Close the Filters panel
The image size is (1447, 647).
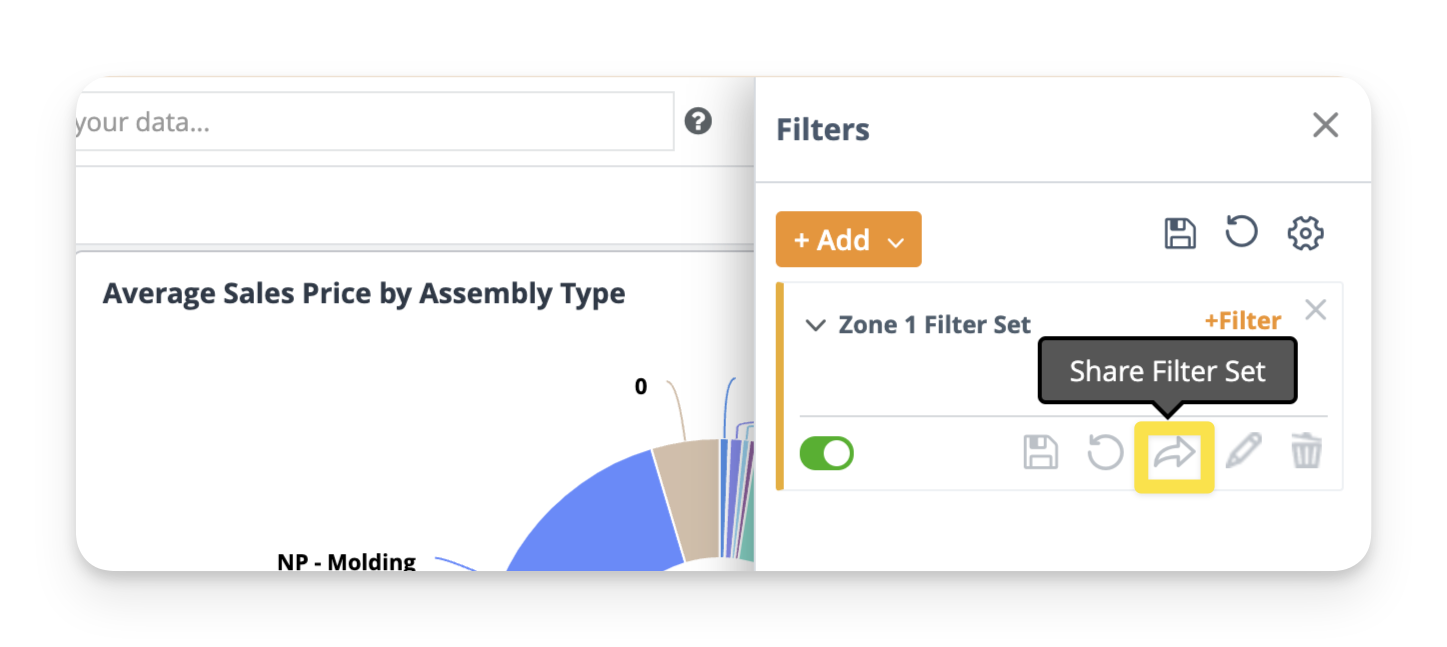[1325, 126]
